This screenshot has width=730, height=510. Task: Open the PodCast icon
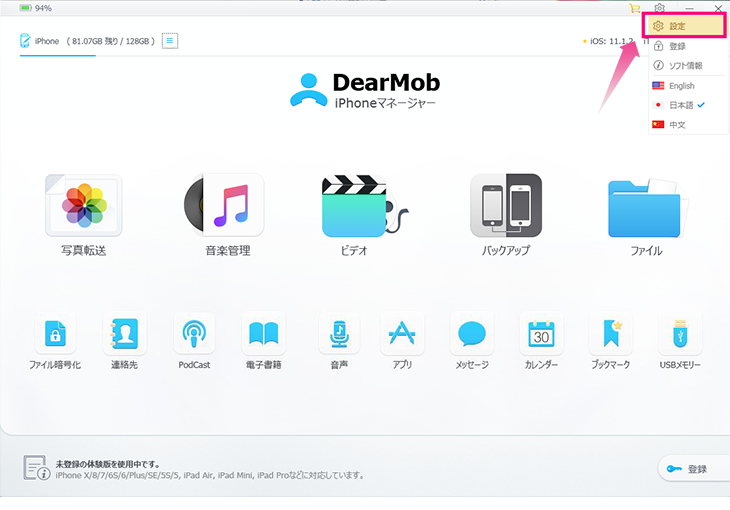194,333
